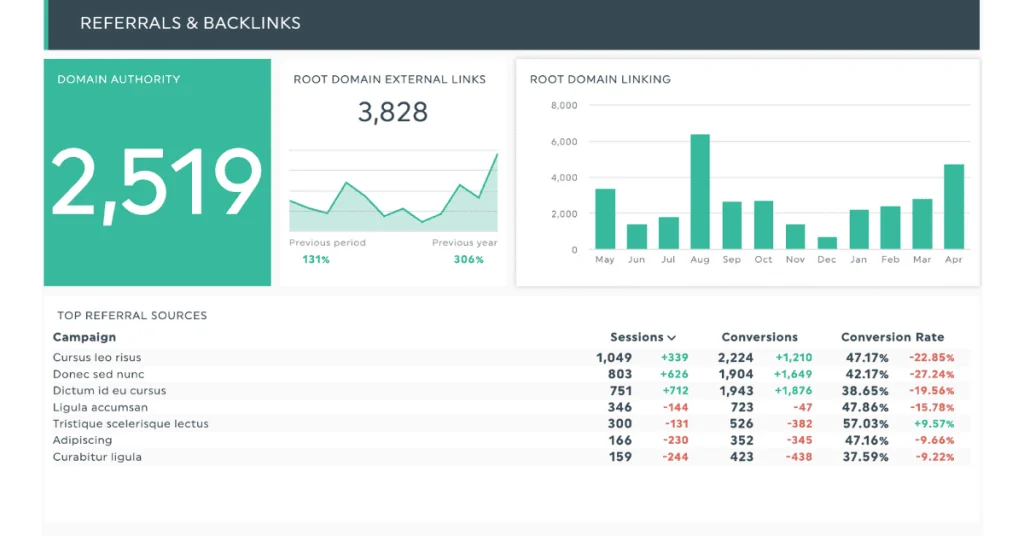Click the April bar in chart
This screenshot has height=536, width=1024.
[953, 207]
